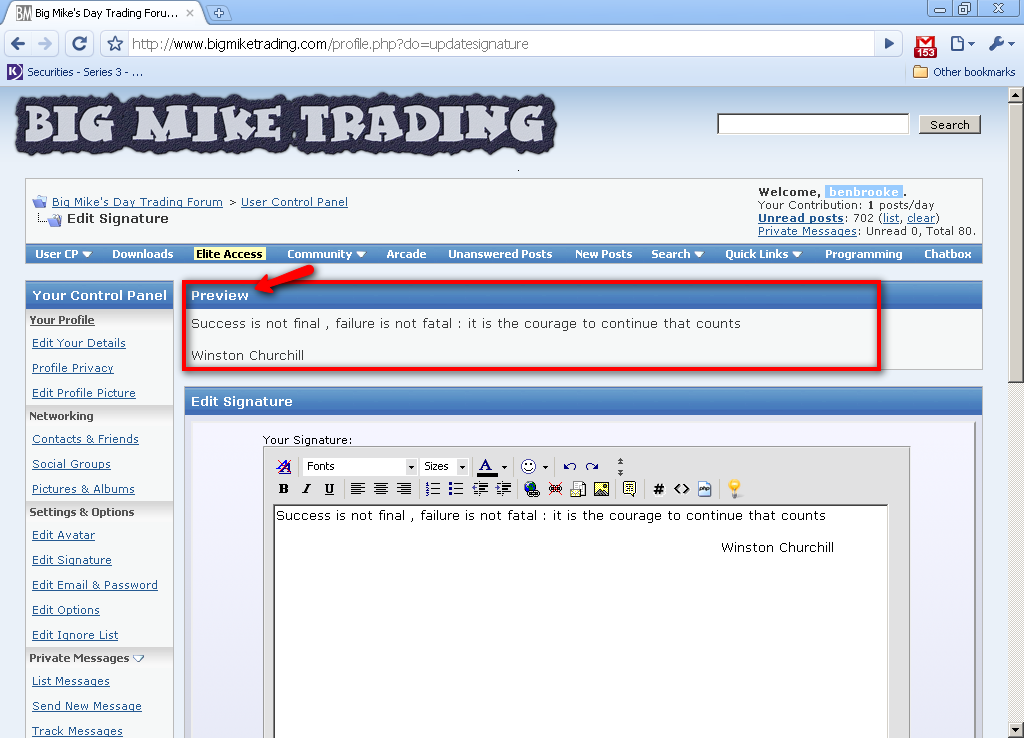The height and width of the screenshot is (738, 1024).
Task: Open Unread posts link
Action: (x=801, y=218)
